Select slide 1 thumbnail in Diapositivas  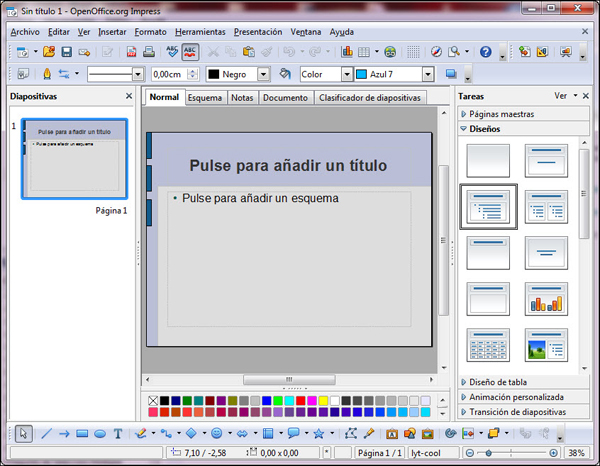point(75,159)
